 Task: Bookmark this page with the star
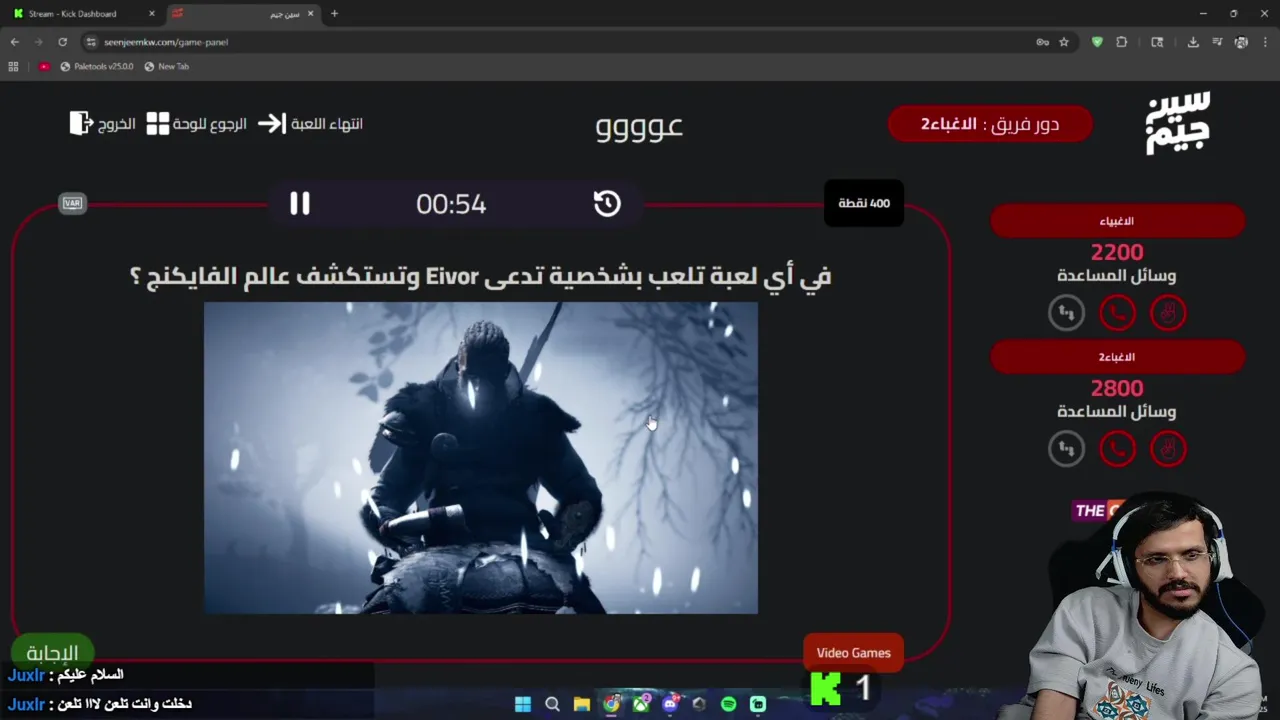[x=1064, y=42]
